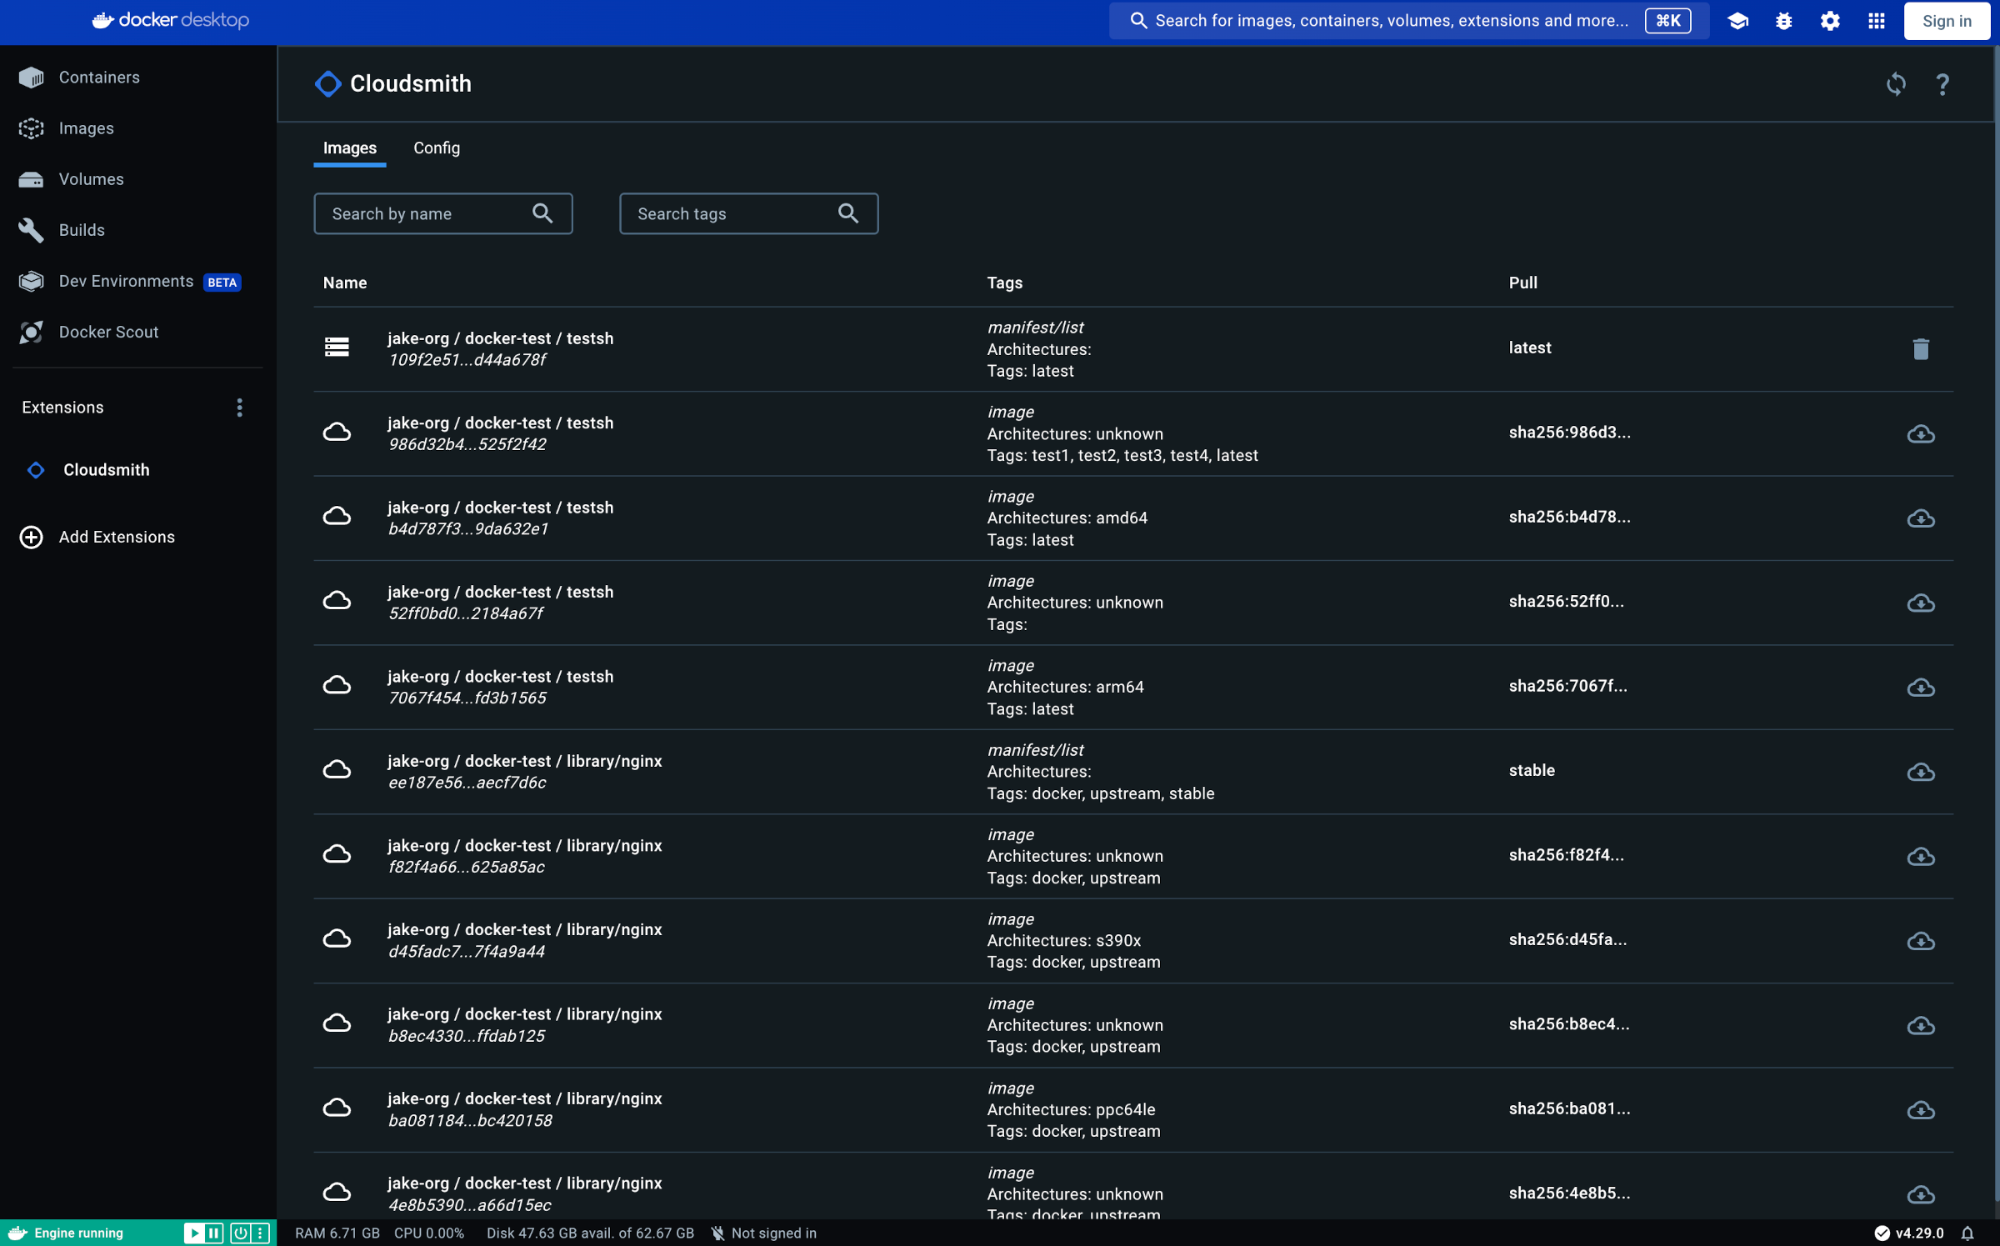The width and height of the screenshot is (2000, 1246).
Task: Click the Name column header
Action: coord(345,283)
